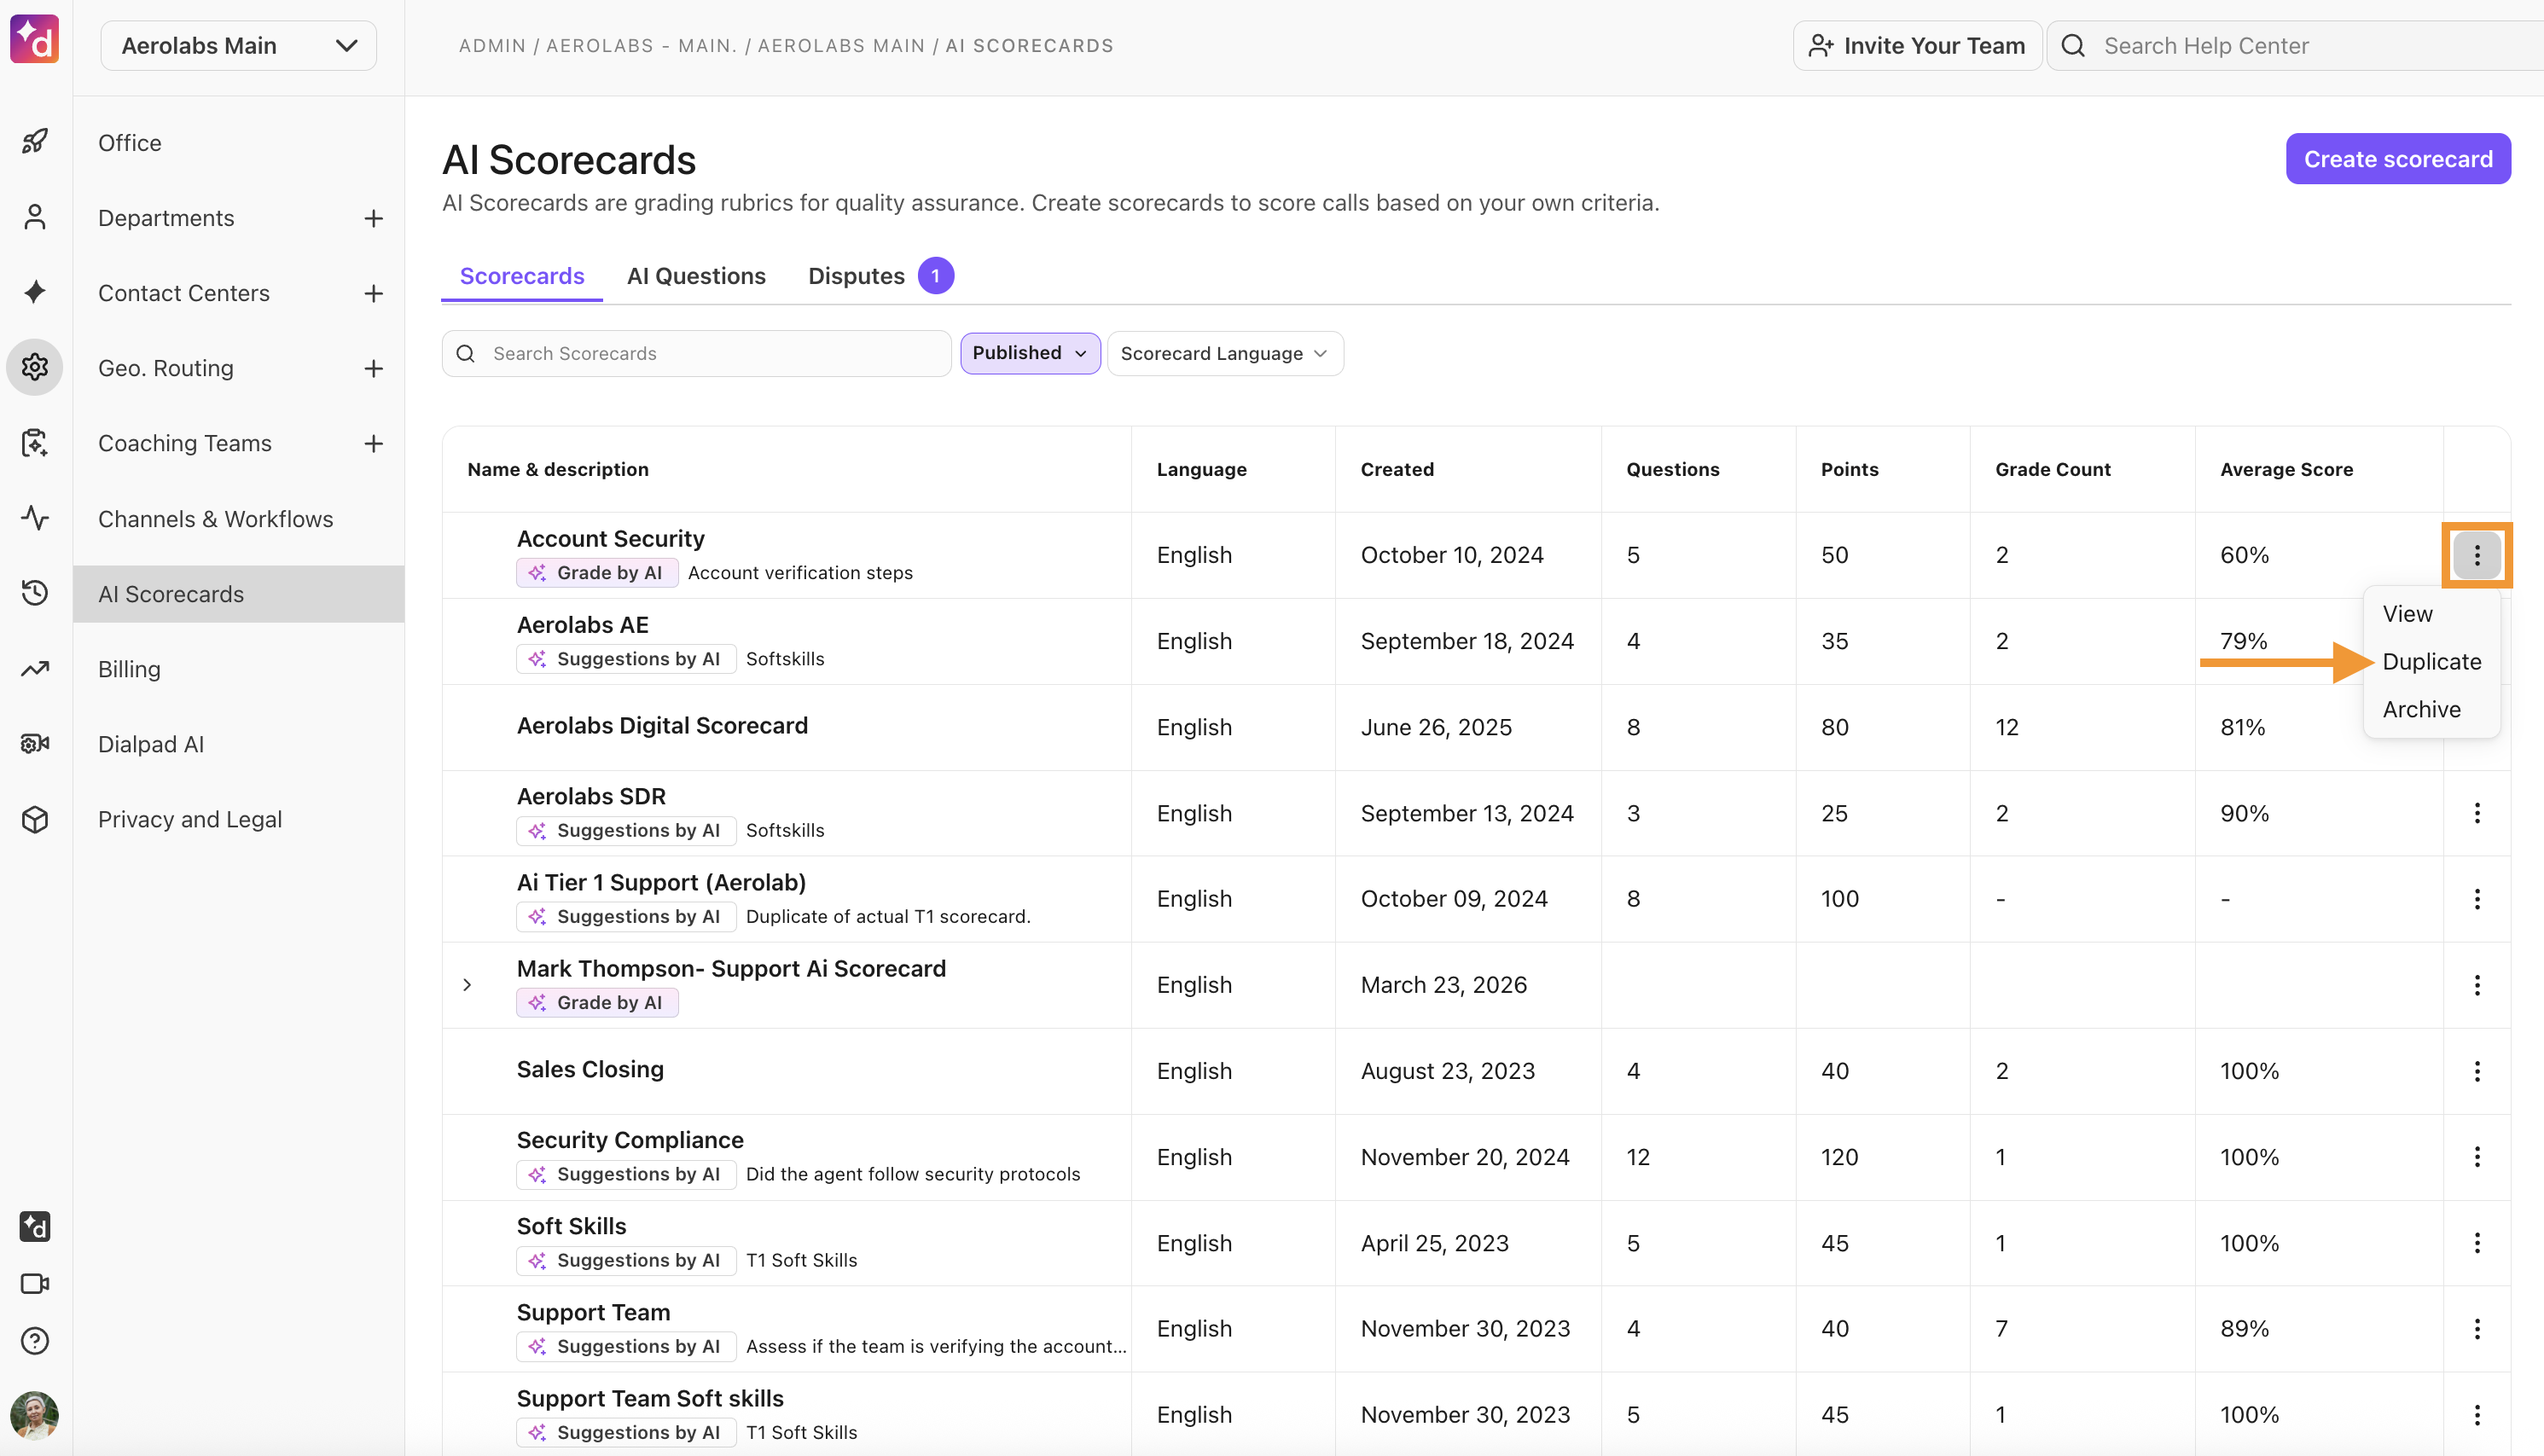Open the person profile icon in left rail

[35, 217]
